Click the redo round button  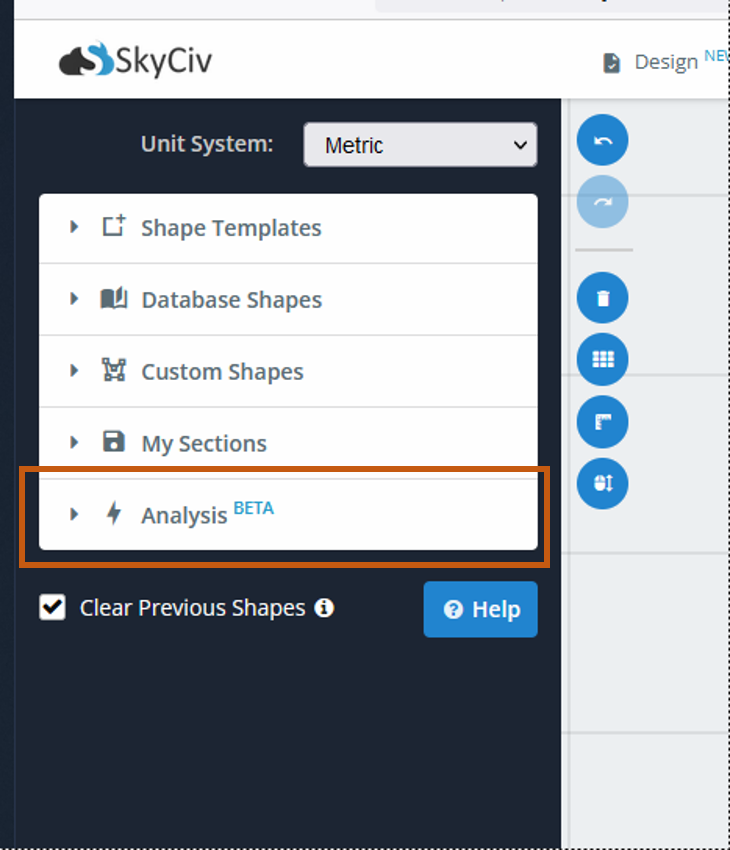tap(602, 202)
